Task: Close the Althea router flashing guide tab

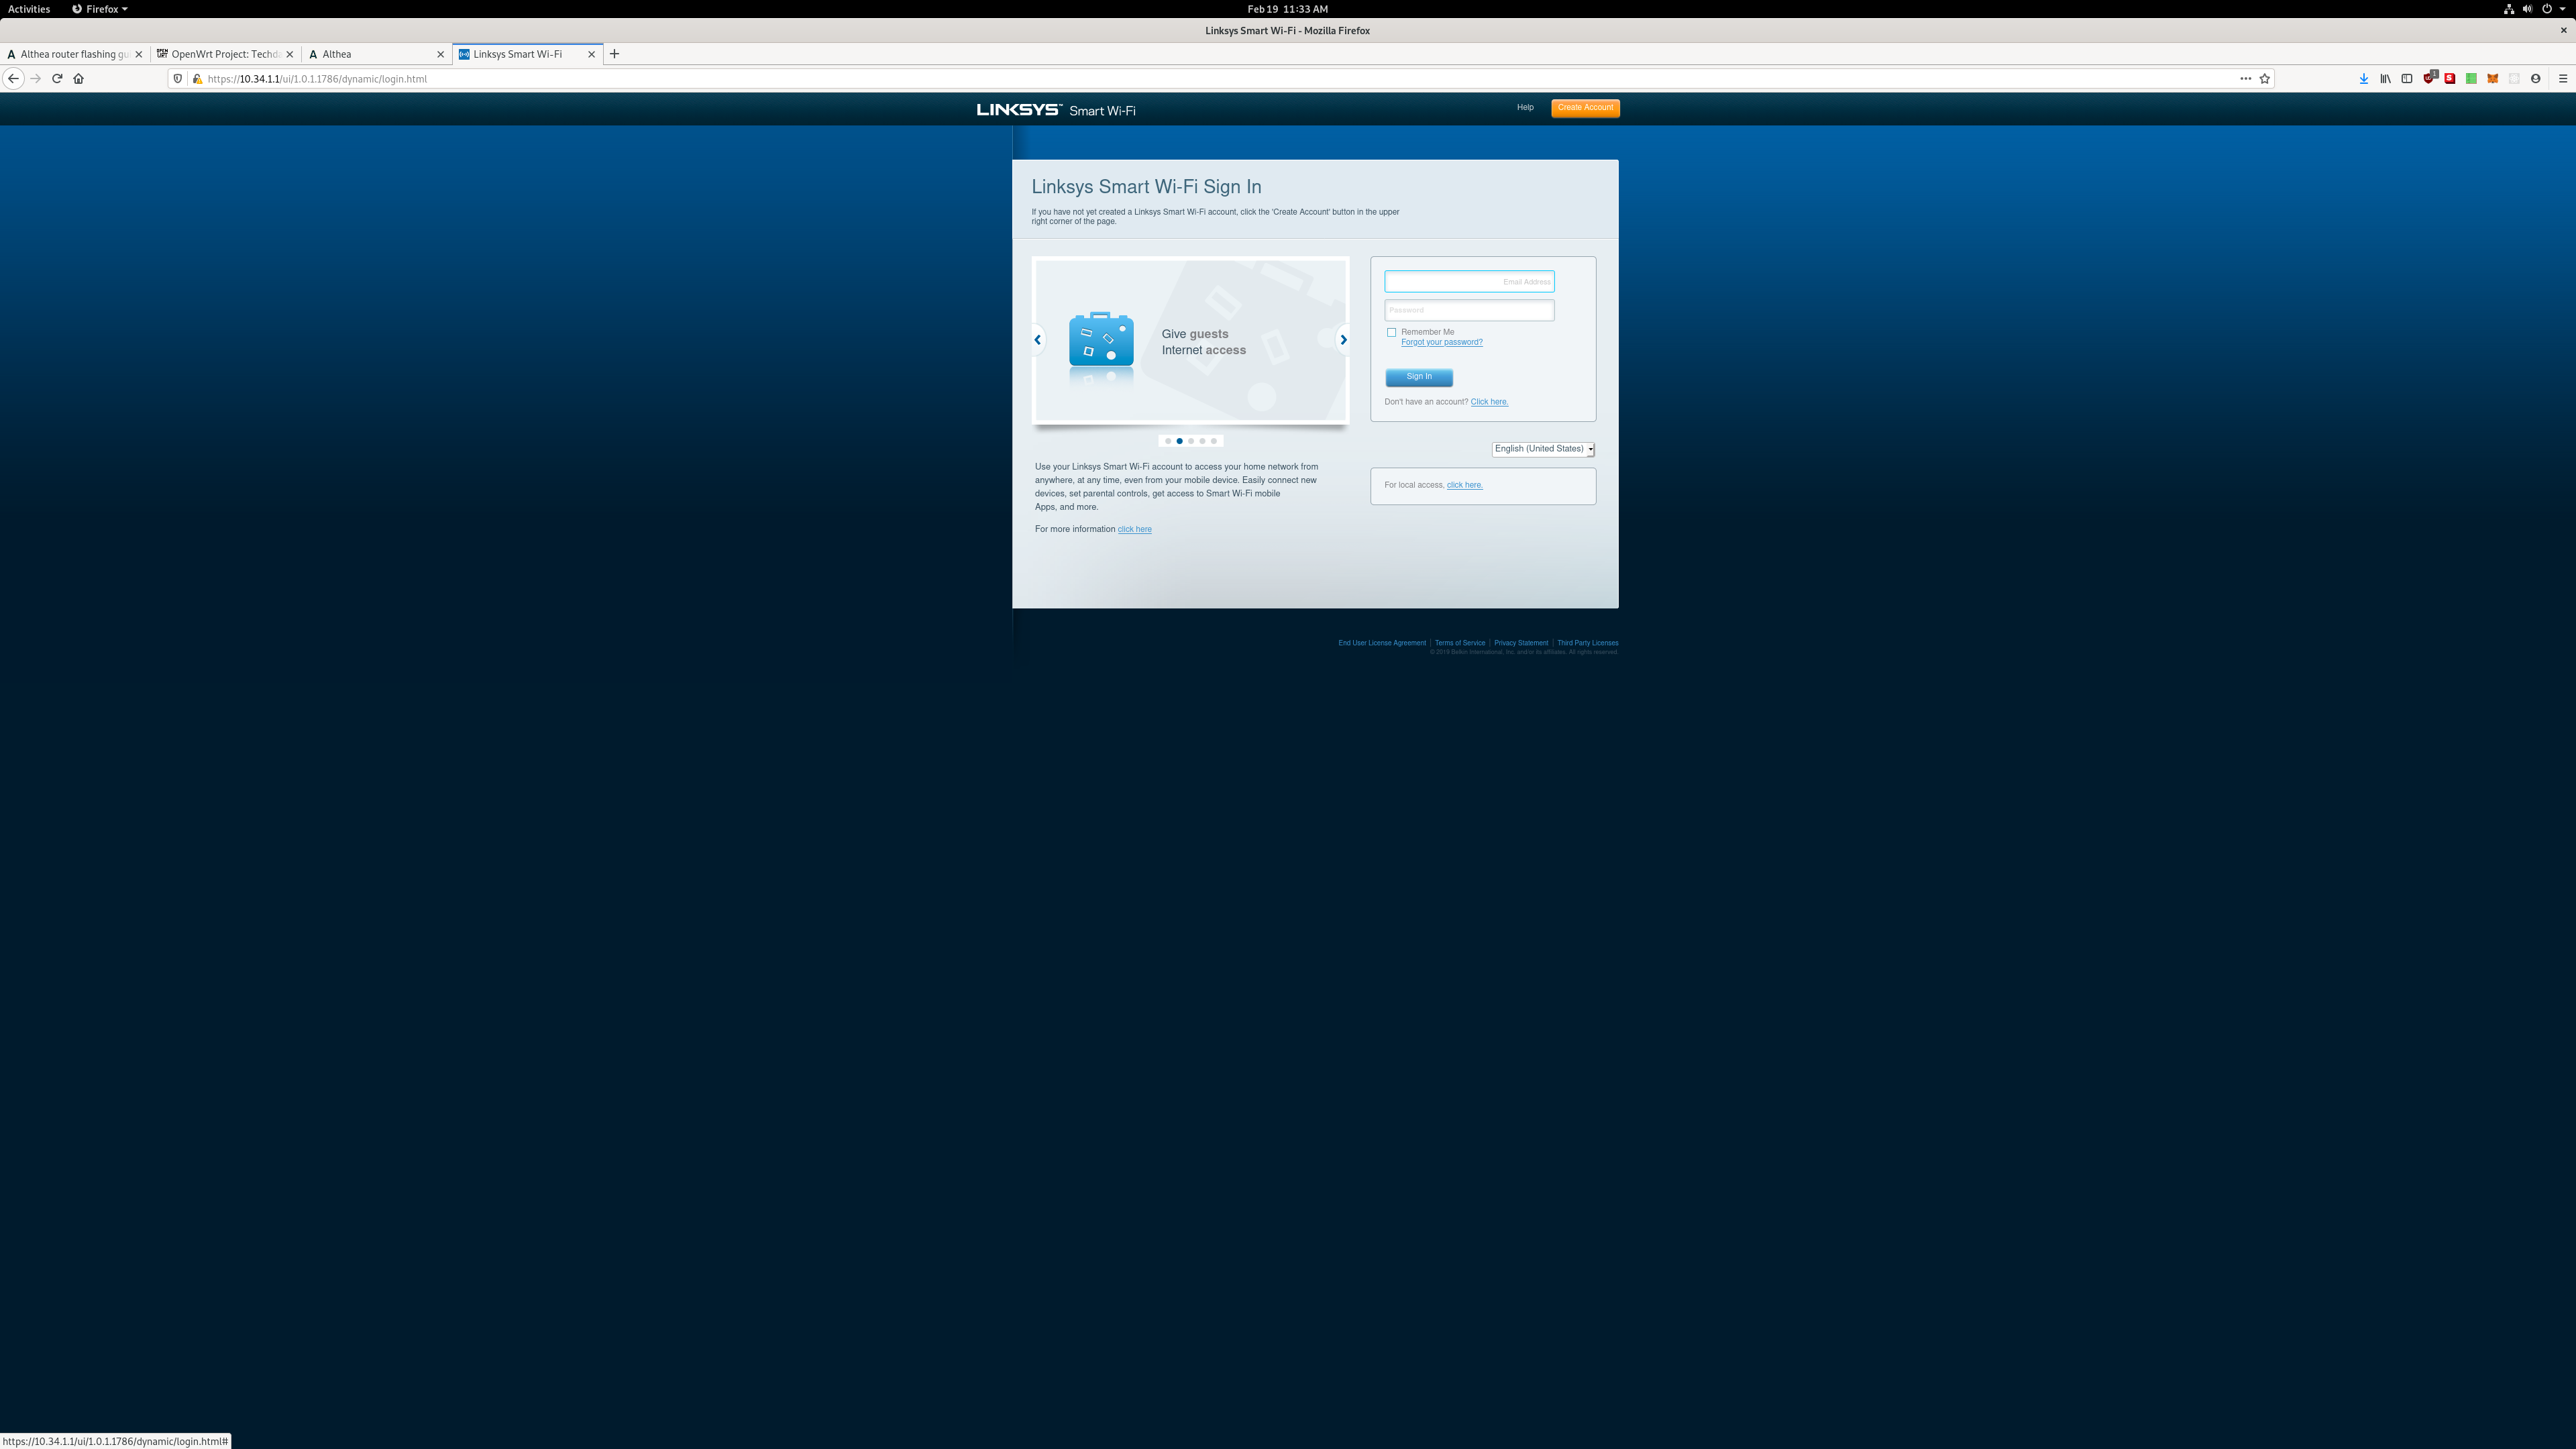Action: point(139,54)
